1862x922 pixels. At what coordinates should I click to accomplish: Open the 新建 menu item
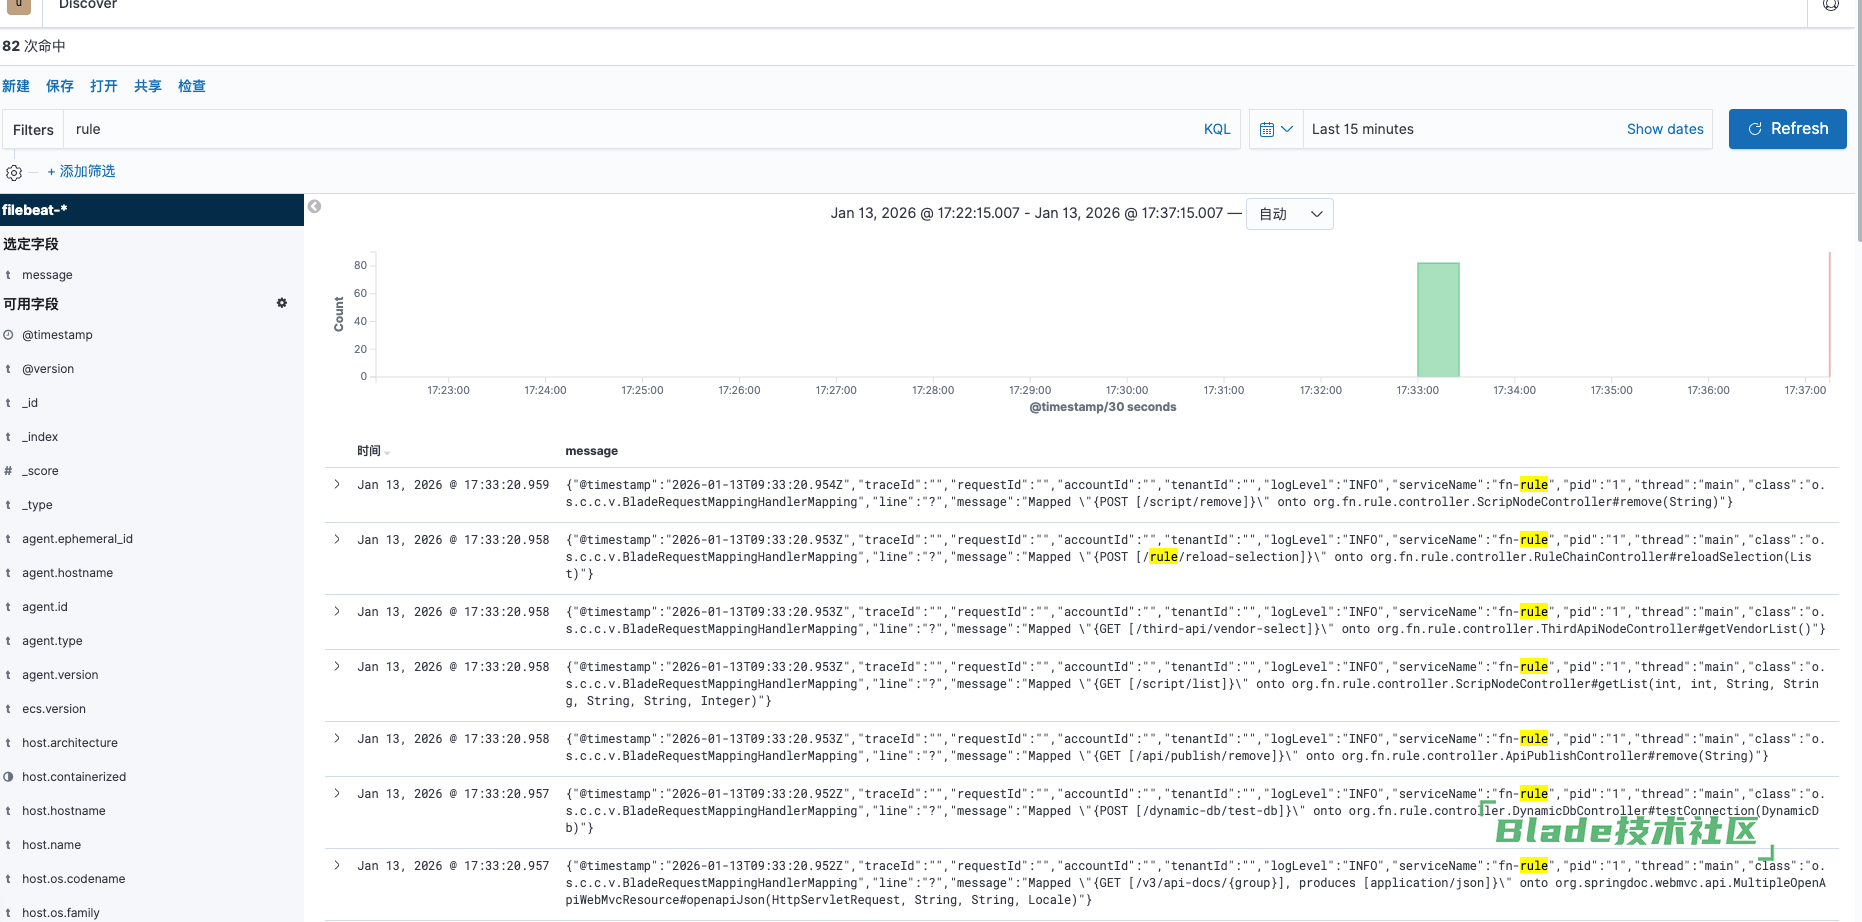tap(16, 86)
